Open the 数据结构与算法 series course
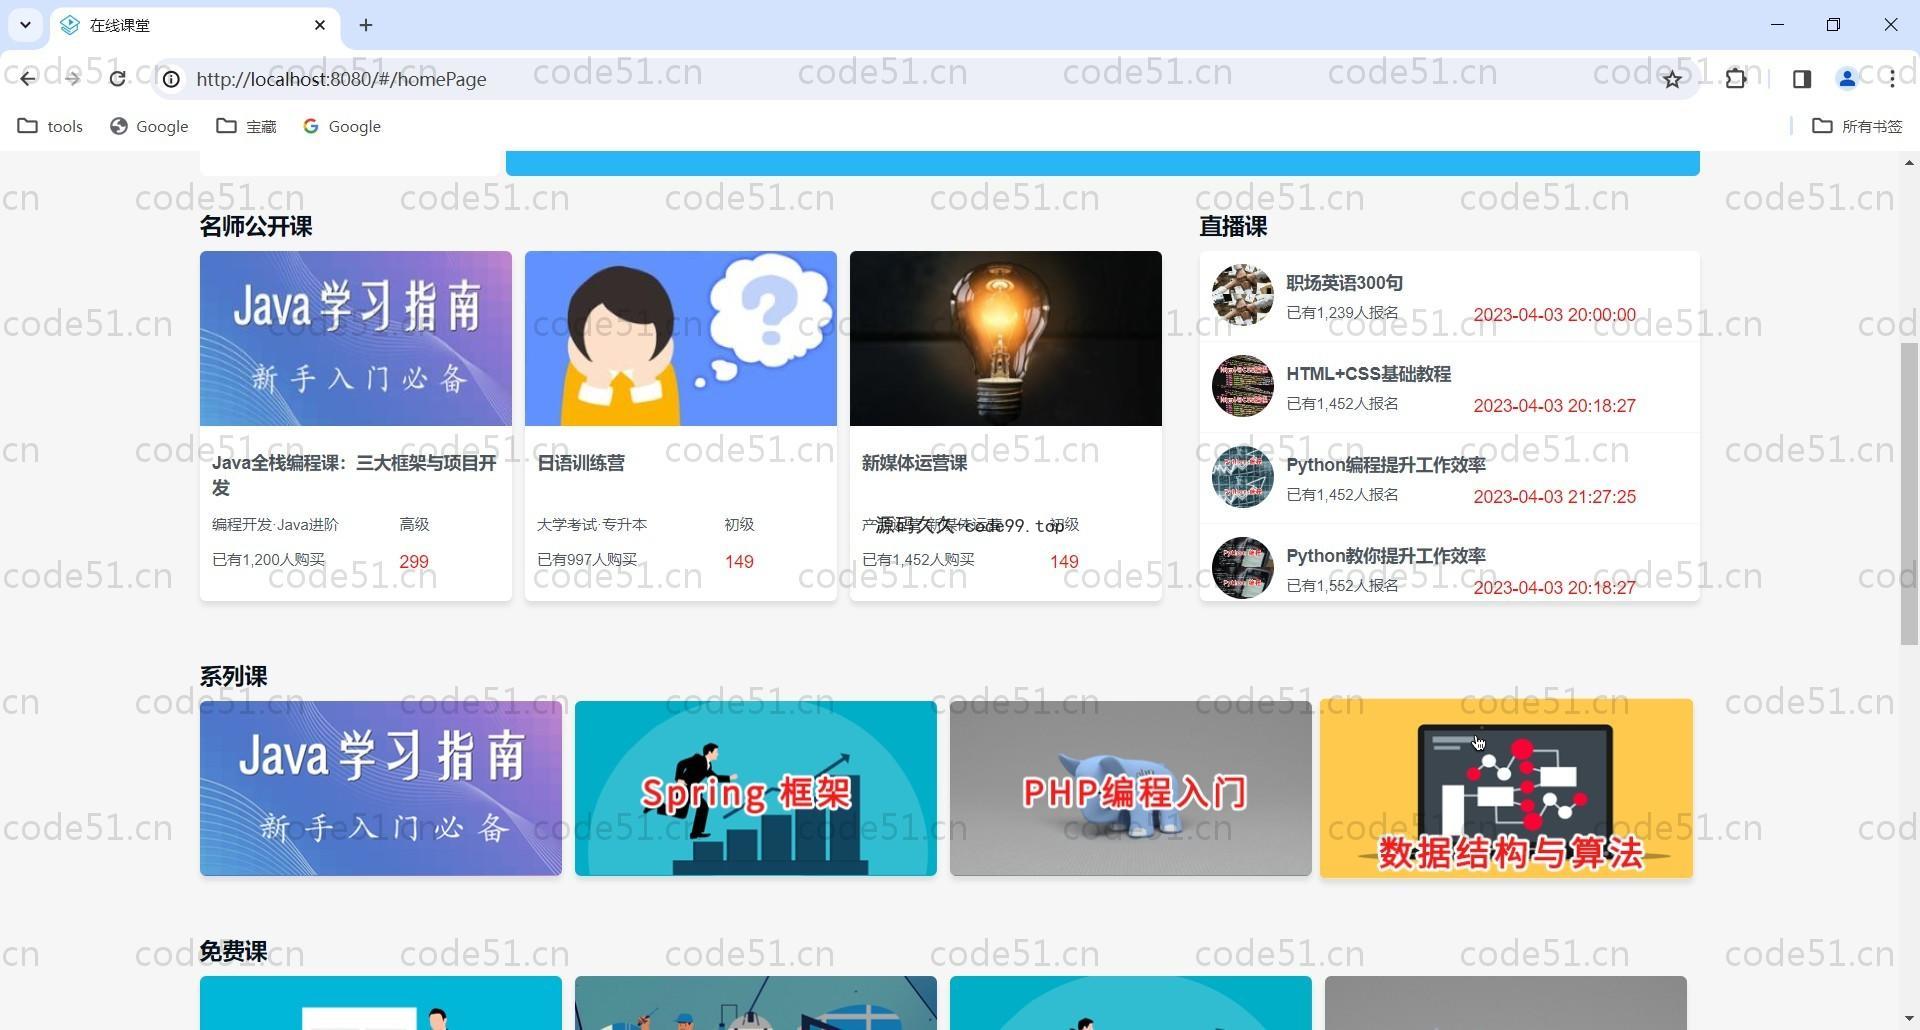This screenshot has height=1030, width=1920. pyautogui.click(x=1506, y=788)
